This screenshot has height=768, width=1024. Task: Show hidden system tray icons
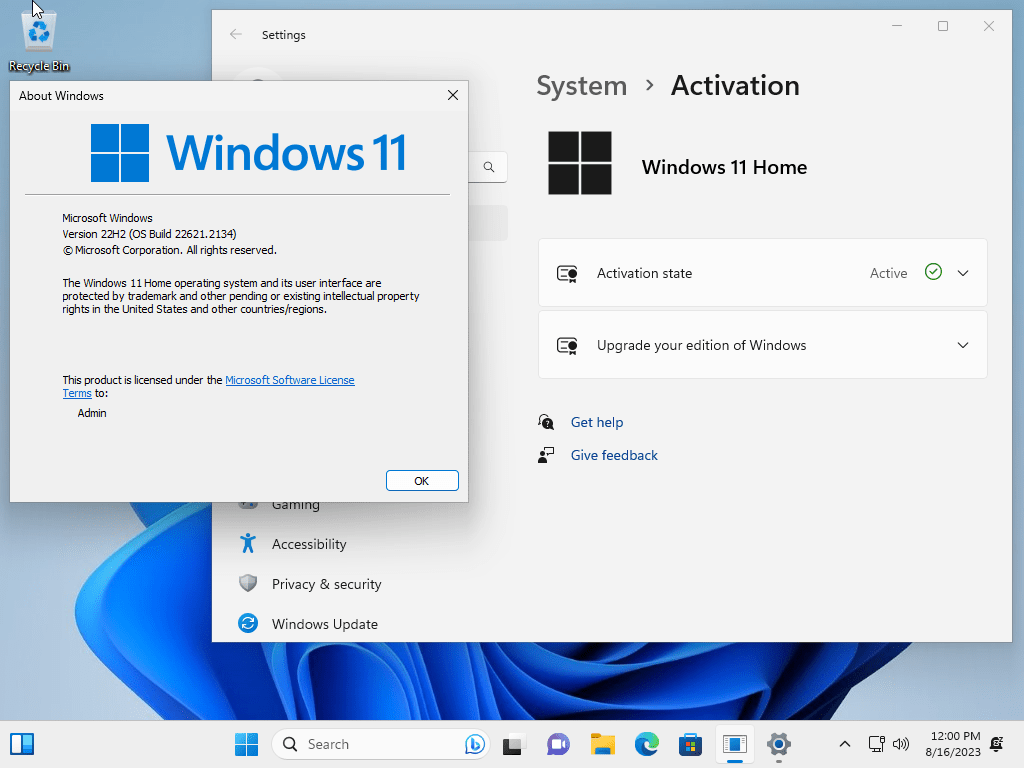coord(844,744)
